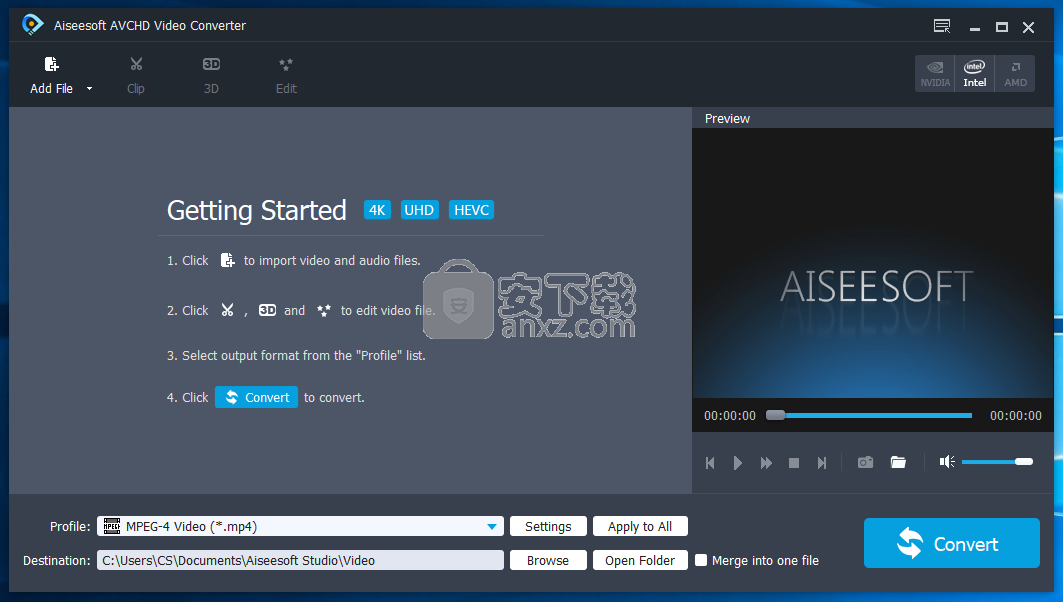The image size is (1063, 602).
Task: Open the Clip tool
Action: coord(136,75)
